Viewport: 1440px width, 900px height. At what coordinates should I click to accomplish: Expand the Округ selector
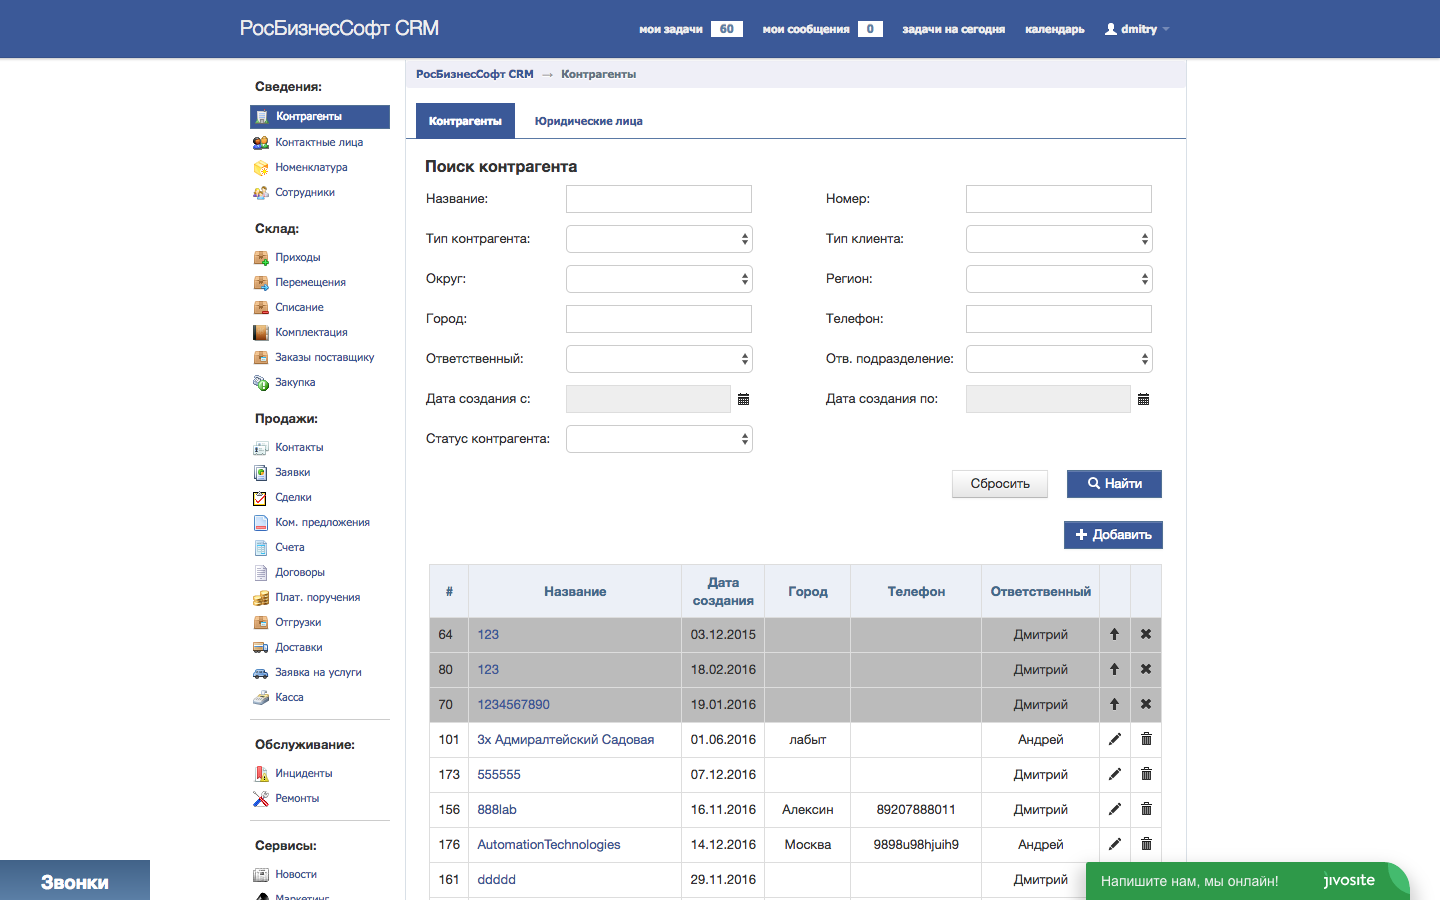pyautogui.click(x=658, y=278)
